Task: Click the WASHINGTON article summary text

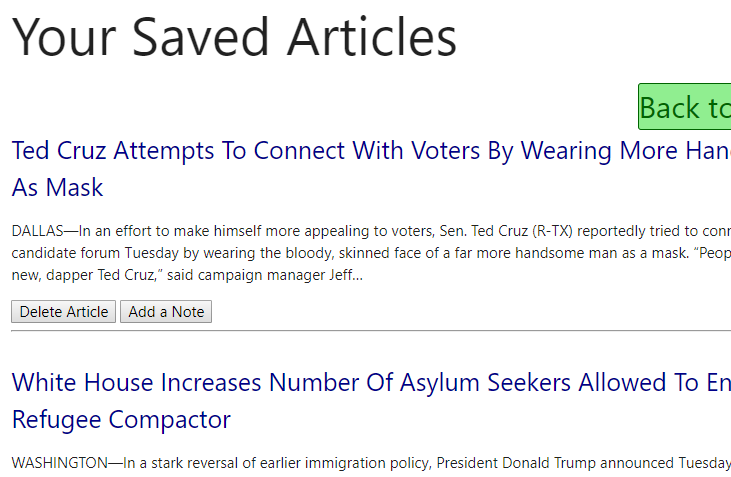Action: tap(371, 463)
